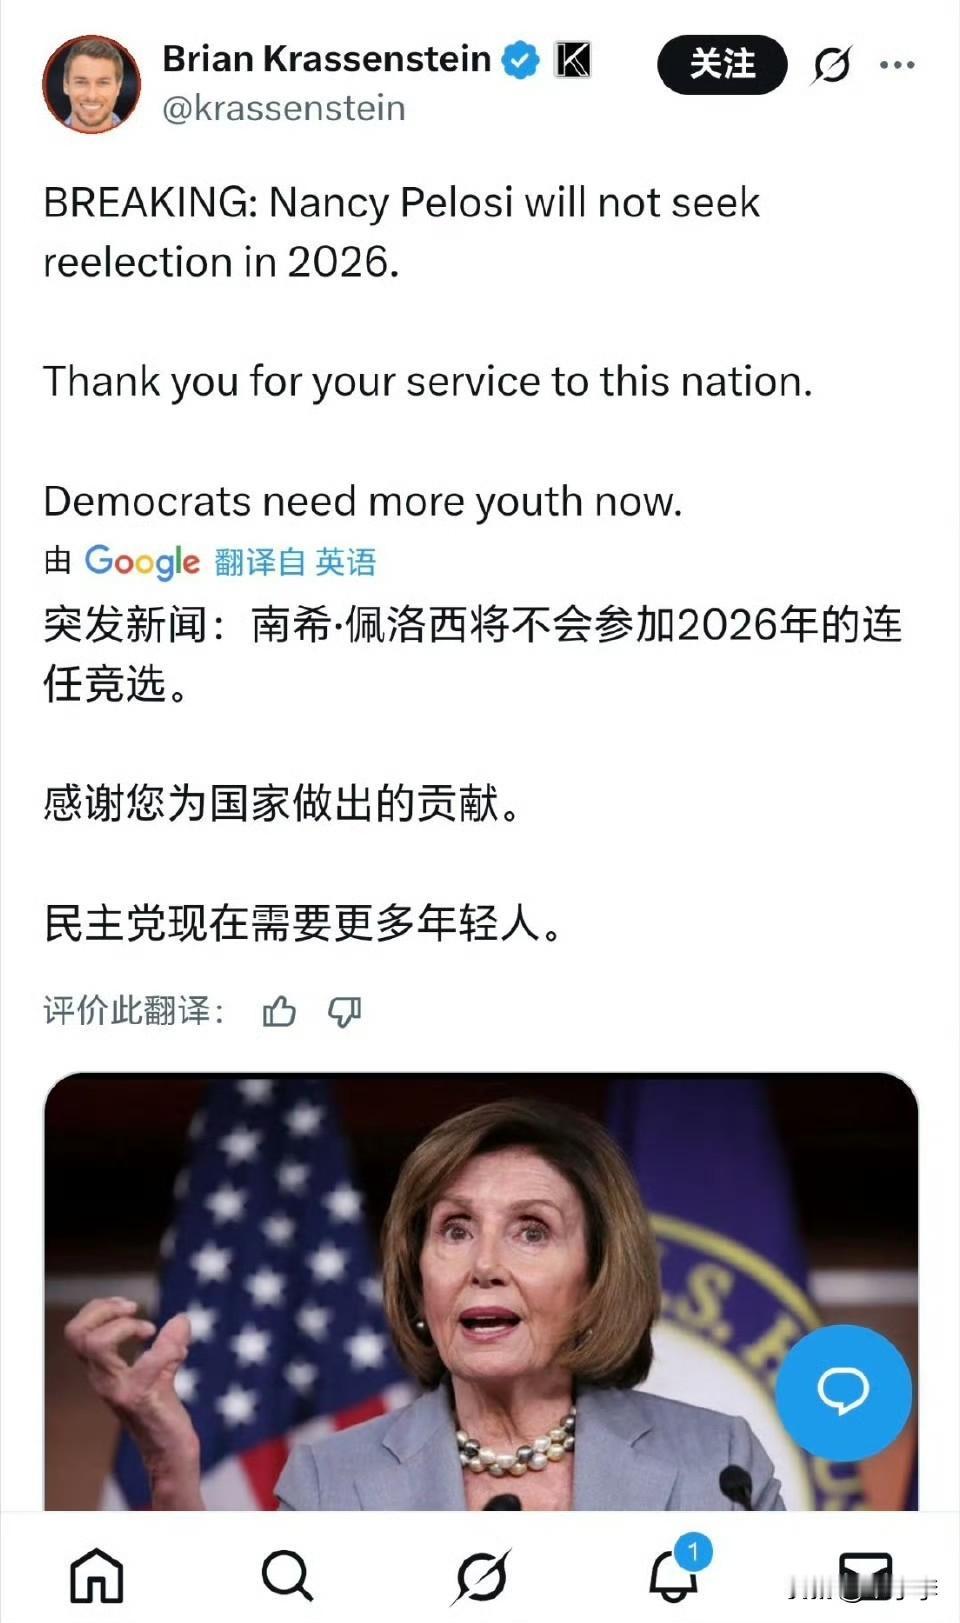
Task: Go to the Home tab
Action: pyautogui.click(x=97, y=1575)
